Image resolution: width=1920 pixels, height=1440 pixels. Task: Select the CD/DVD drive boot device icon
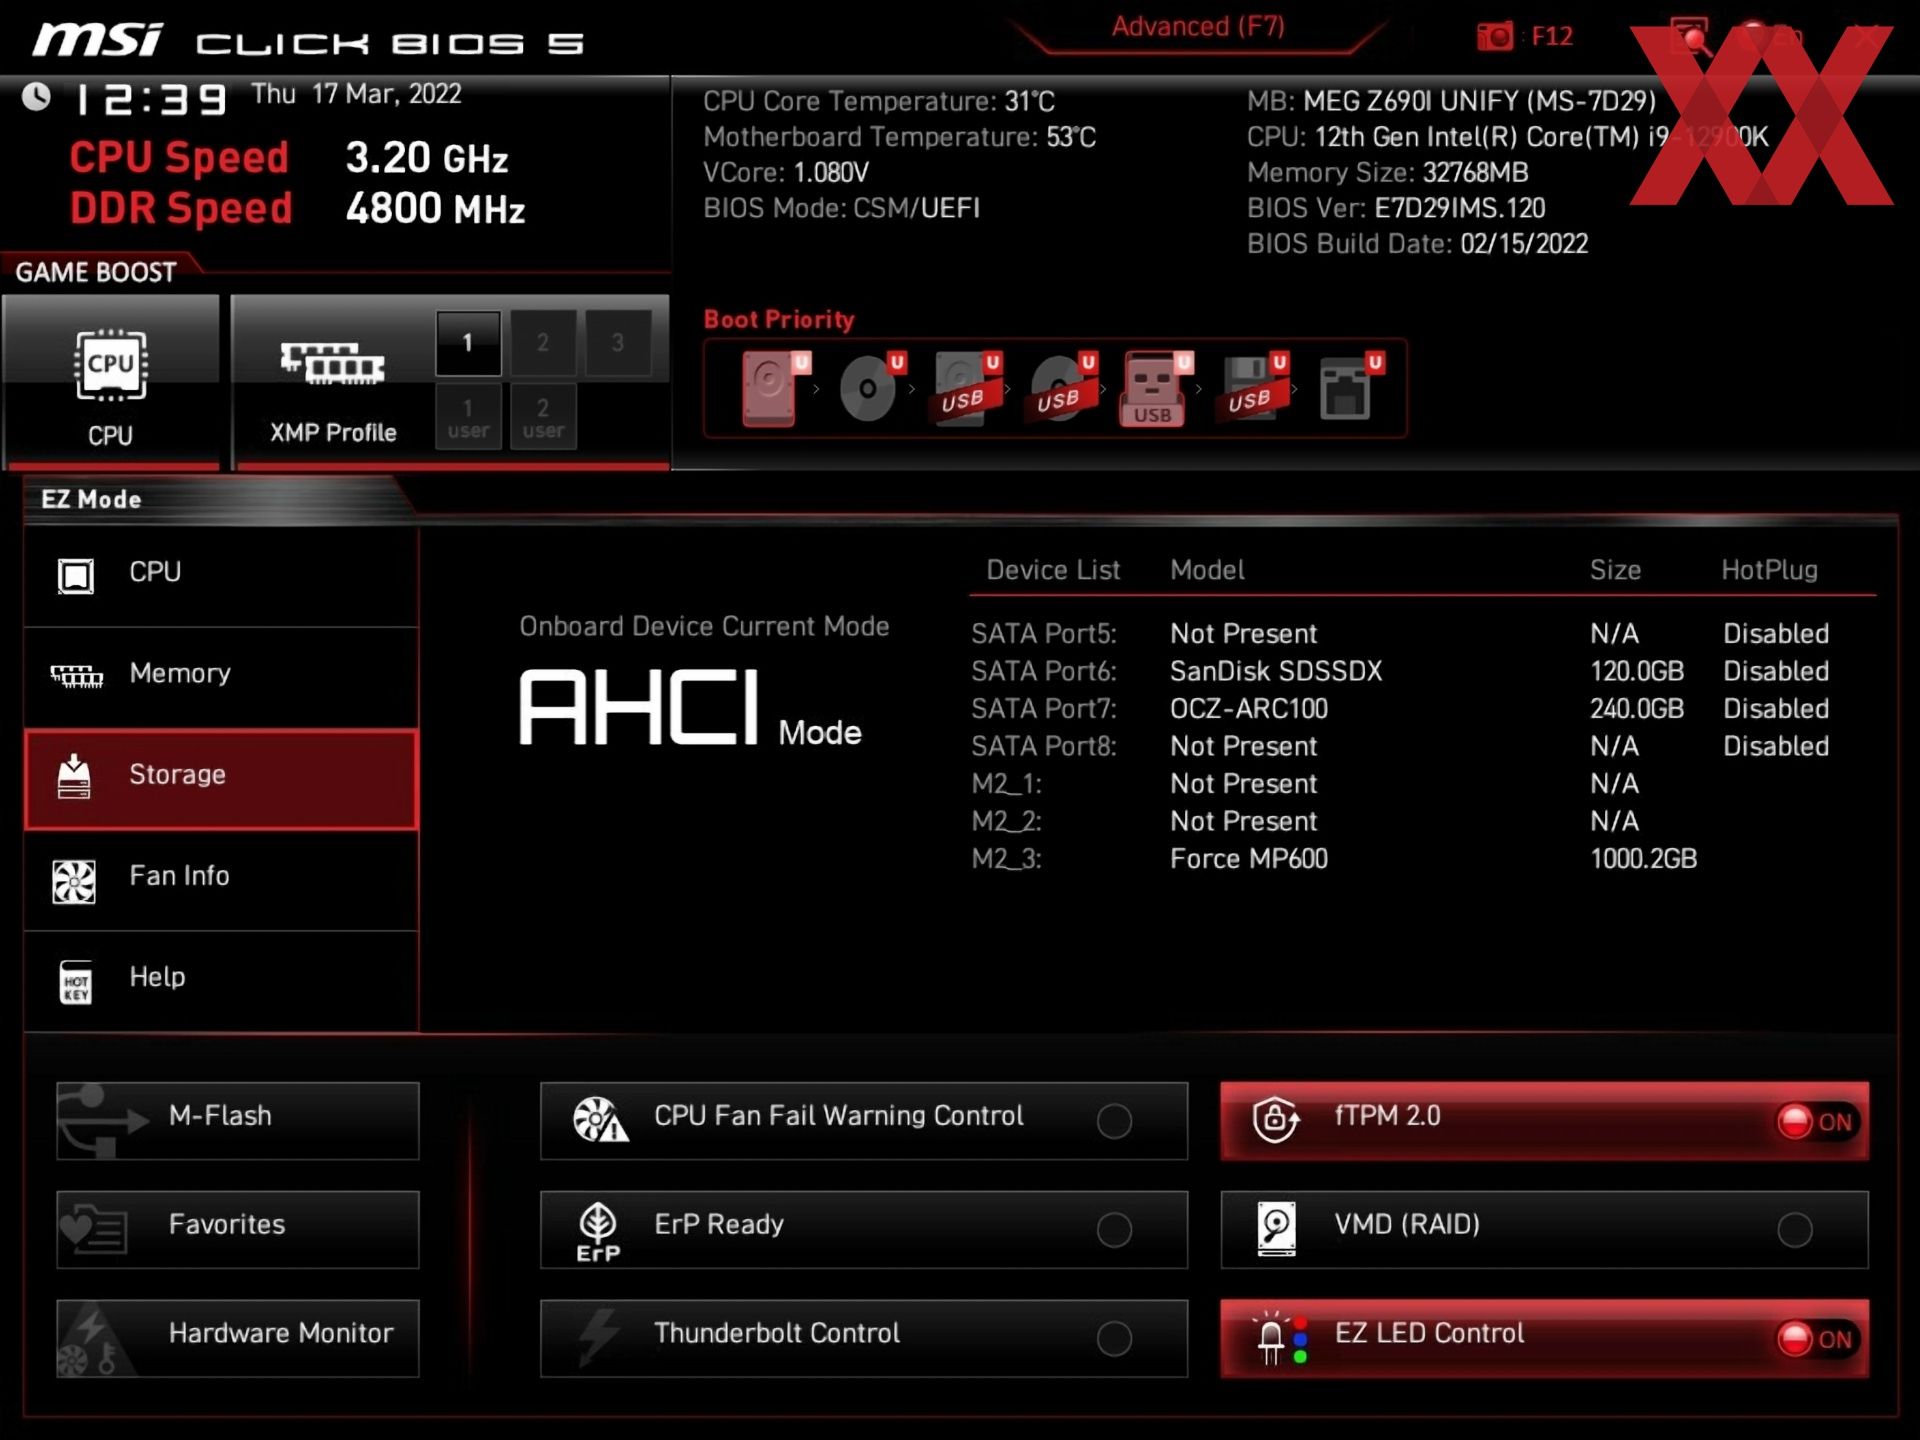pos(872,388)
